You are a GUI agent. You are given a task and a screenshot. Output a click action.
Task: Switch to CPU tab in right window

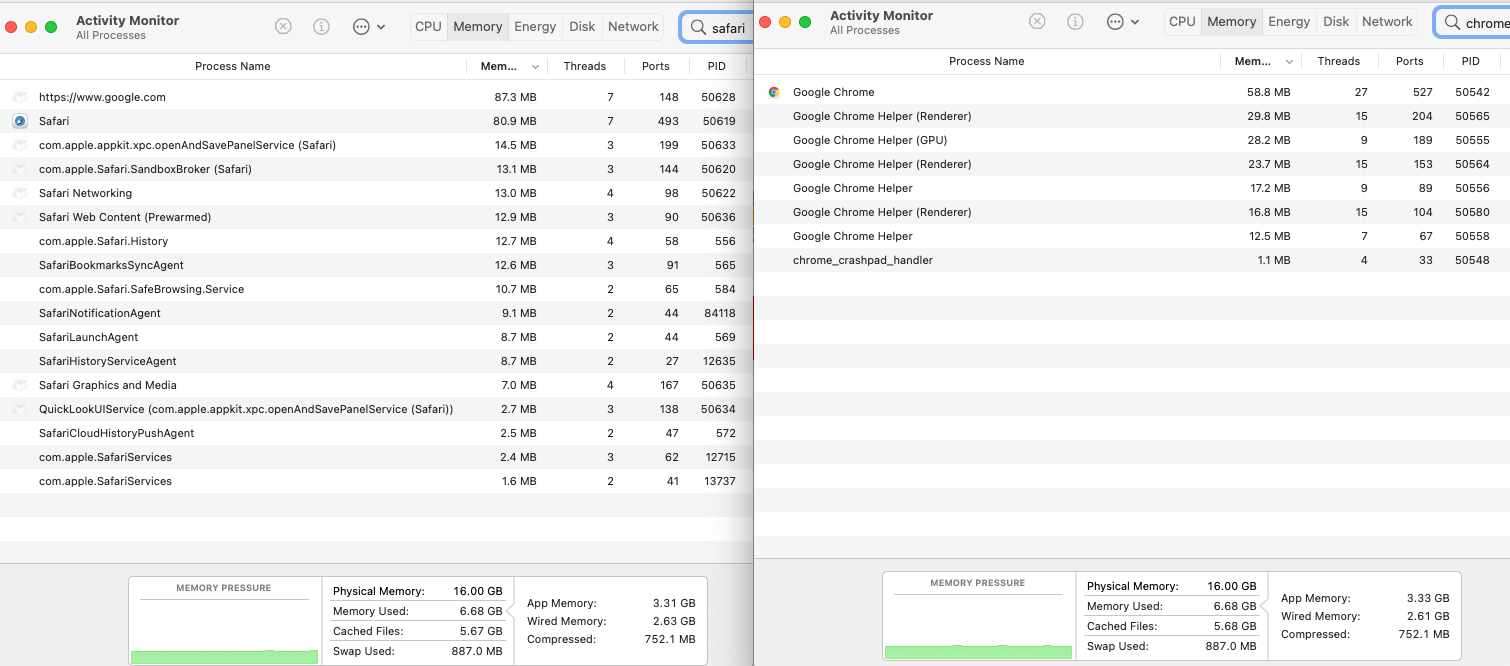click(1182, 22)
